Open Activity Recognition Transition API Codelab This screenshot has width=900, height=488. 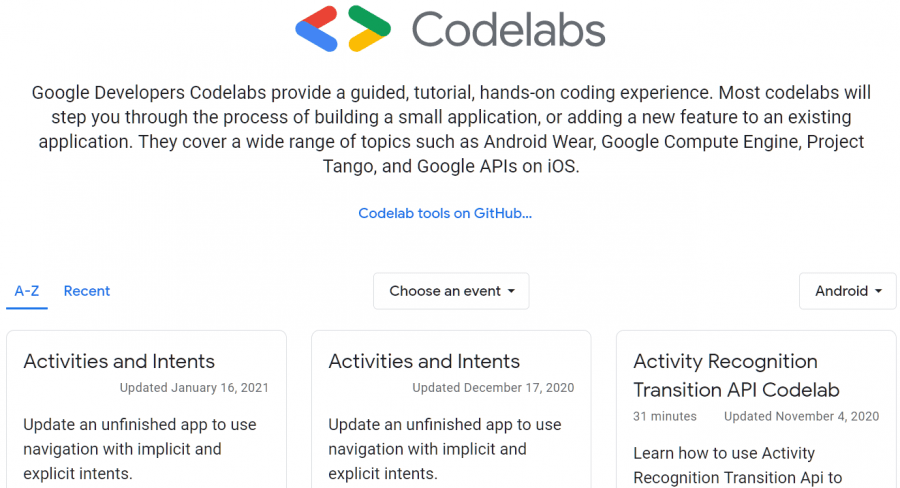736,375
